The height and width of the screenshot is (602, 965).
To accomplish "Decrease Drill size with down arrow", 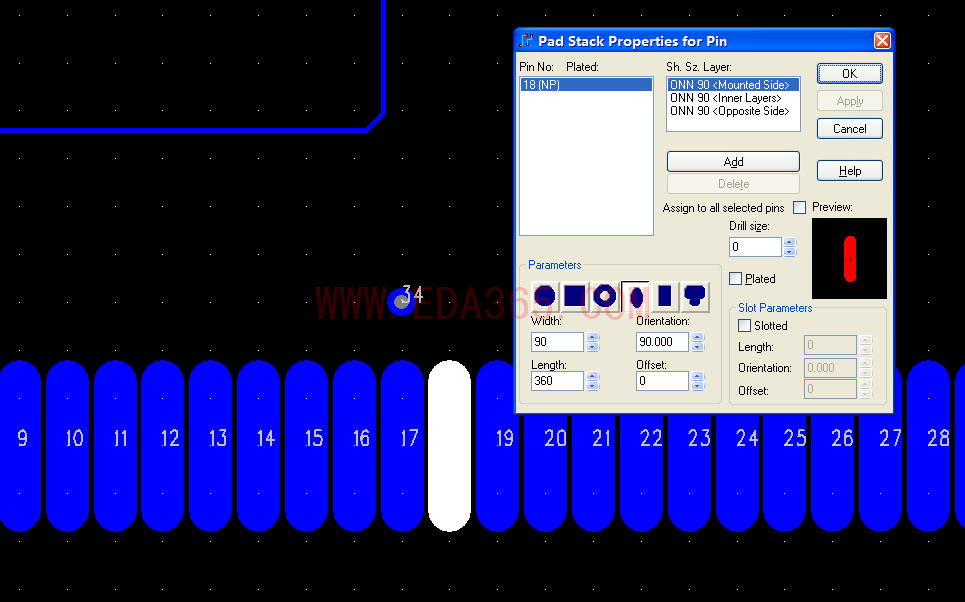I will coord(790,252).
